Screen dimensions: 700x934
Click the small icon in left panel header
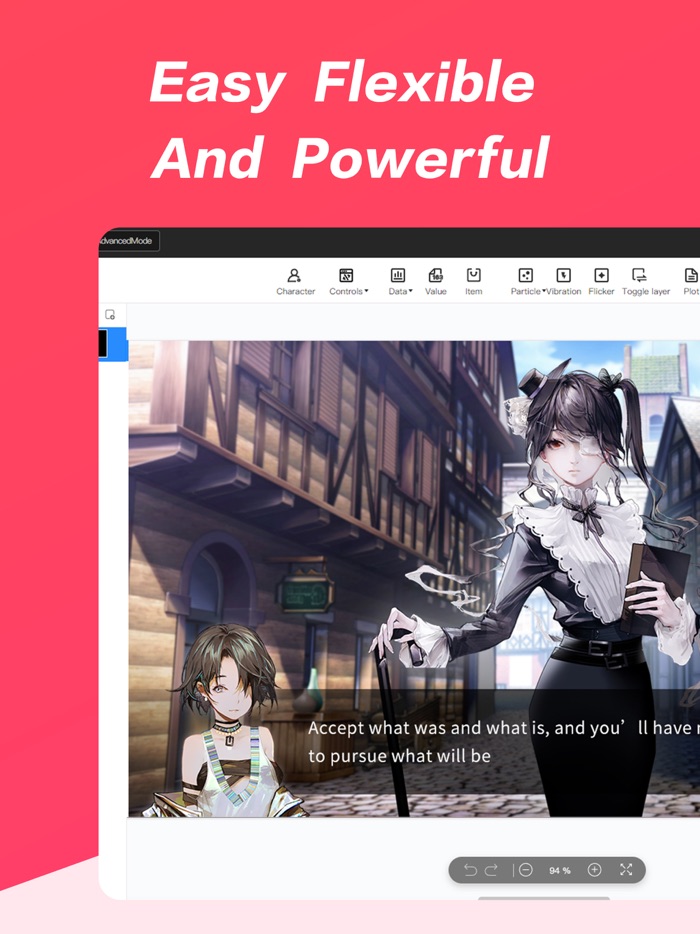point(110,314)
